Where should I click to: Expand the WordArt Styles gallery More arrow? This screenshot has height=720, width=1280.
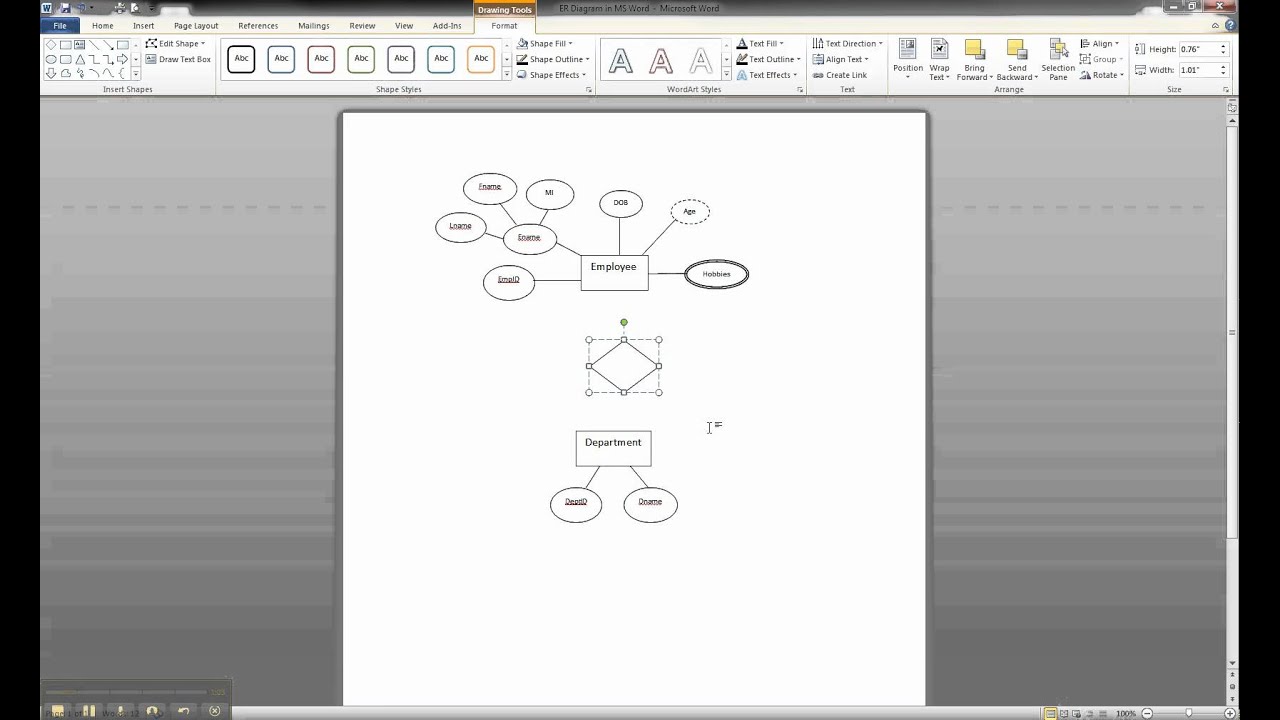coord(726,75)
